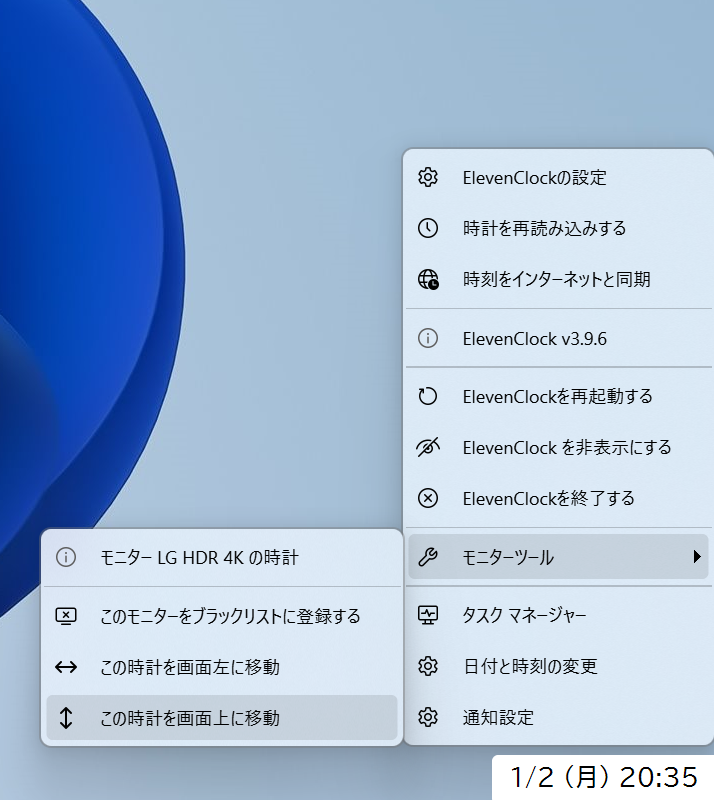Click the gear icon beside ElevenClockの設定
The image size is (714, 800).
click(428, 178)
